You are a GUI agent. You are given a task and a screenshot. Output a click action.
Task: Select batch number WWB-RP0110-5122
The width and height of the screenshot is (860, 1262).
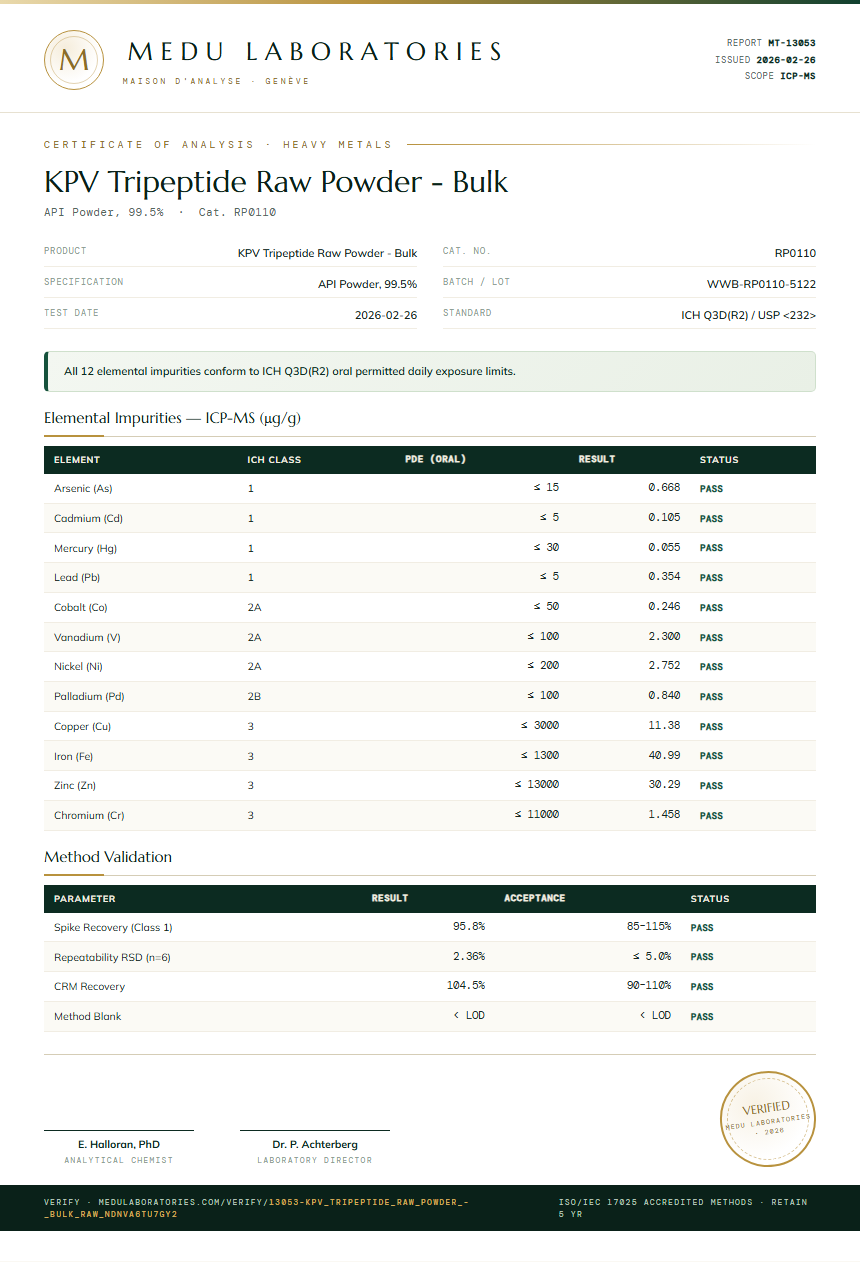(761, 284)
